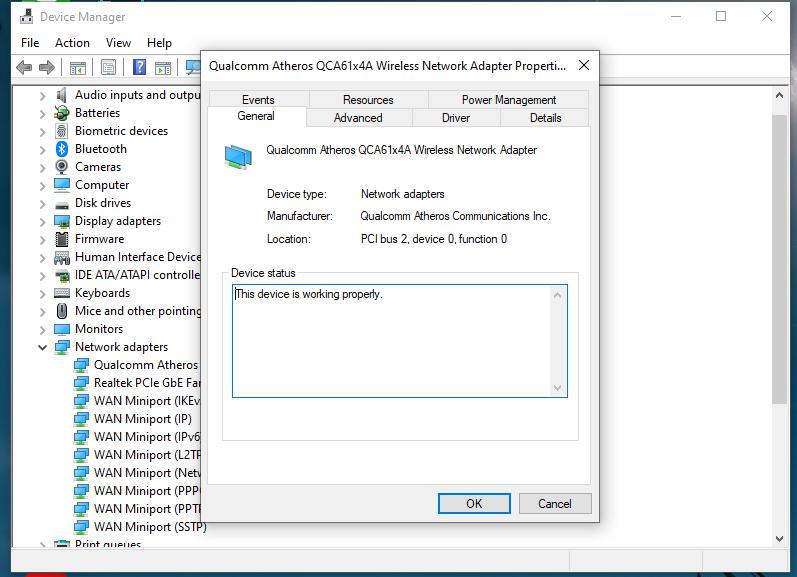This screenshot has height=577, width=797.
Task: Open the File menu
Action: [30, 43]
